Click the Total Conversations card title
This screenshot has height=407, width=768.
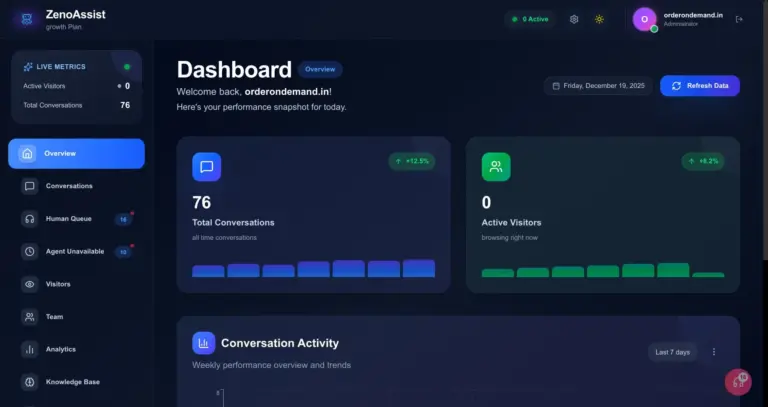tap(233, 223)
